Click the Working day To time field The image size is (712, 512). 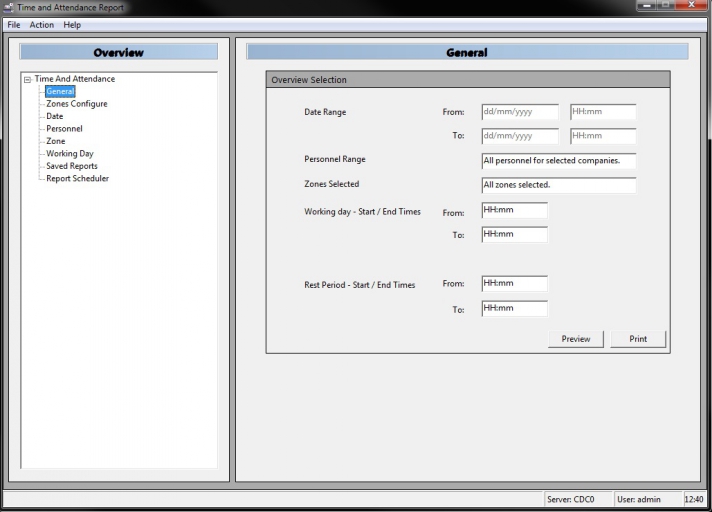[514, 235]
